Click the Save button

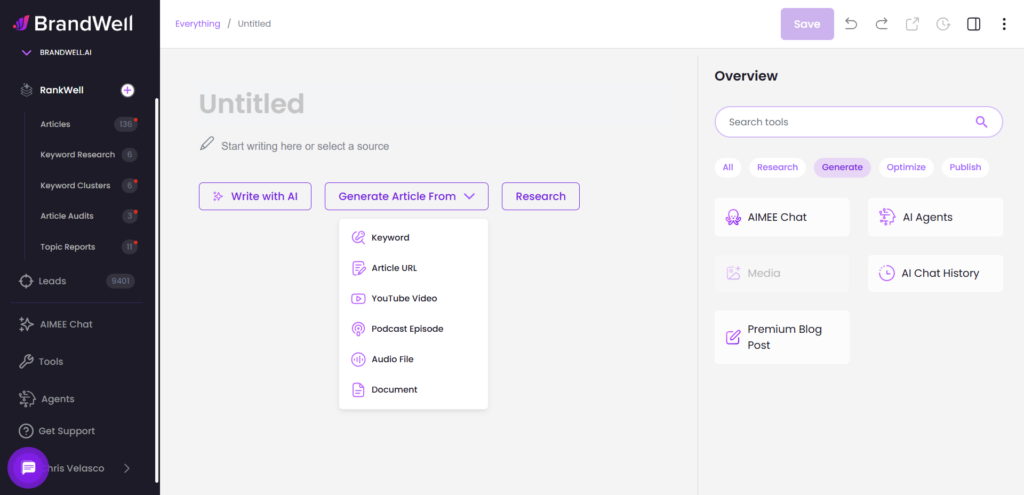click(x=807, y=24)
